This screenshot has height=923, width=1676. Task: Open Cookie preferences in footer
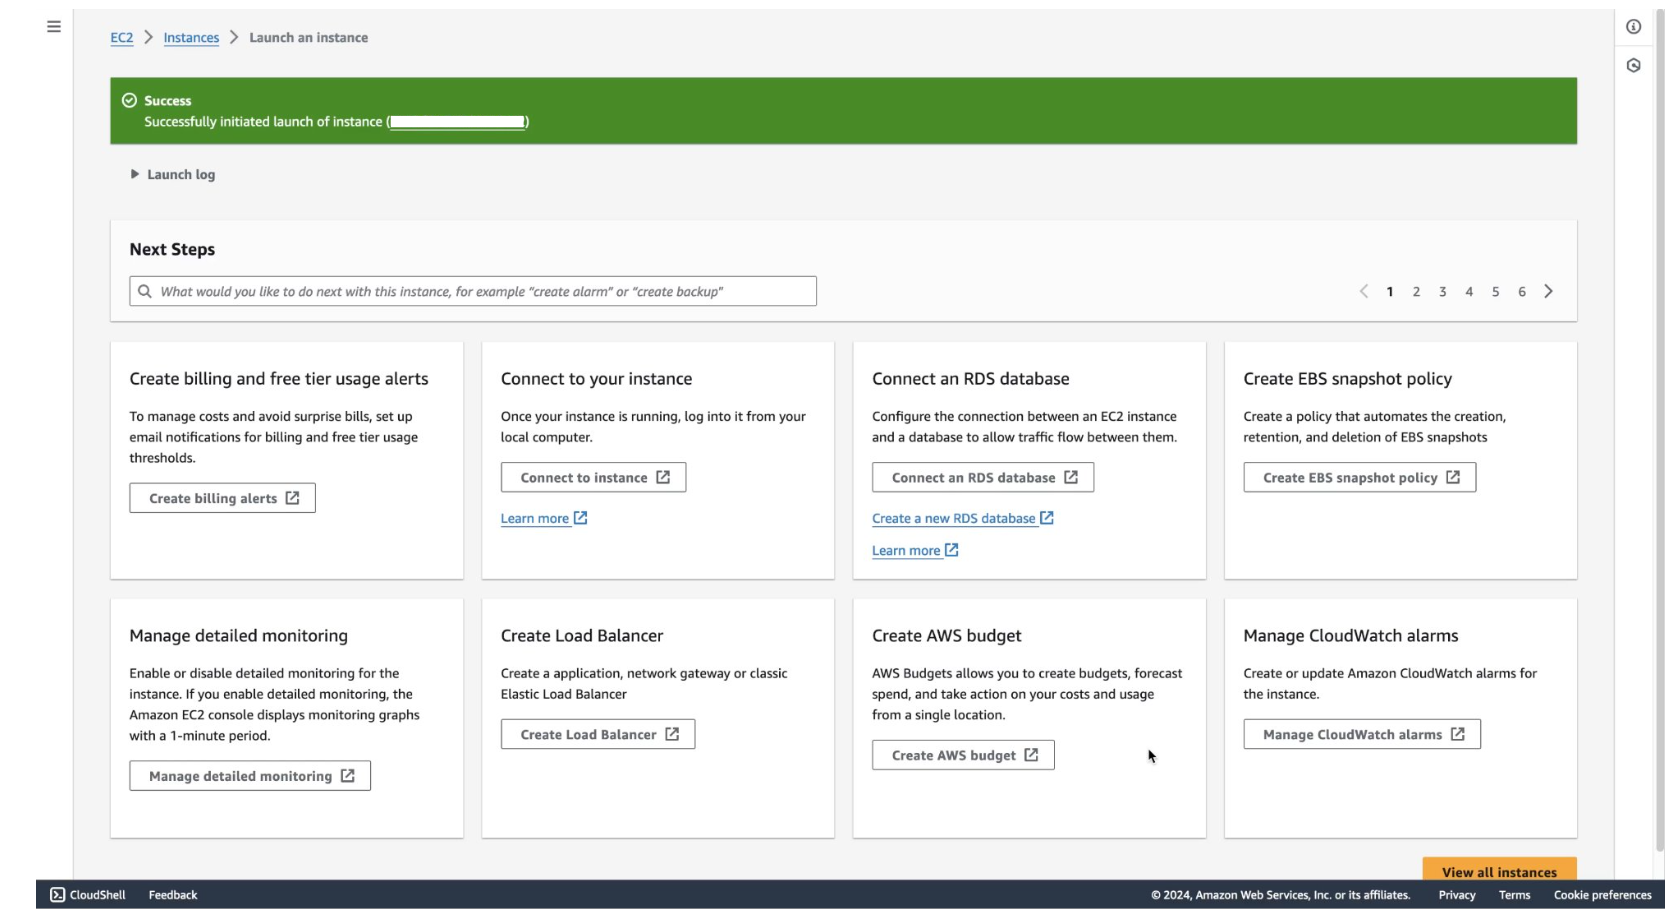click(1602, 895)
